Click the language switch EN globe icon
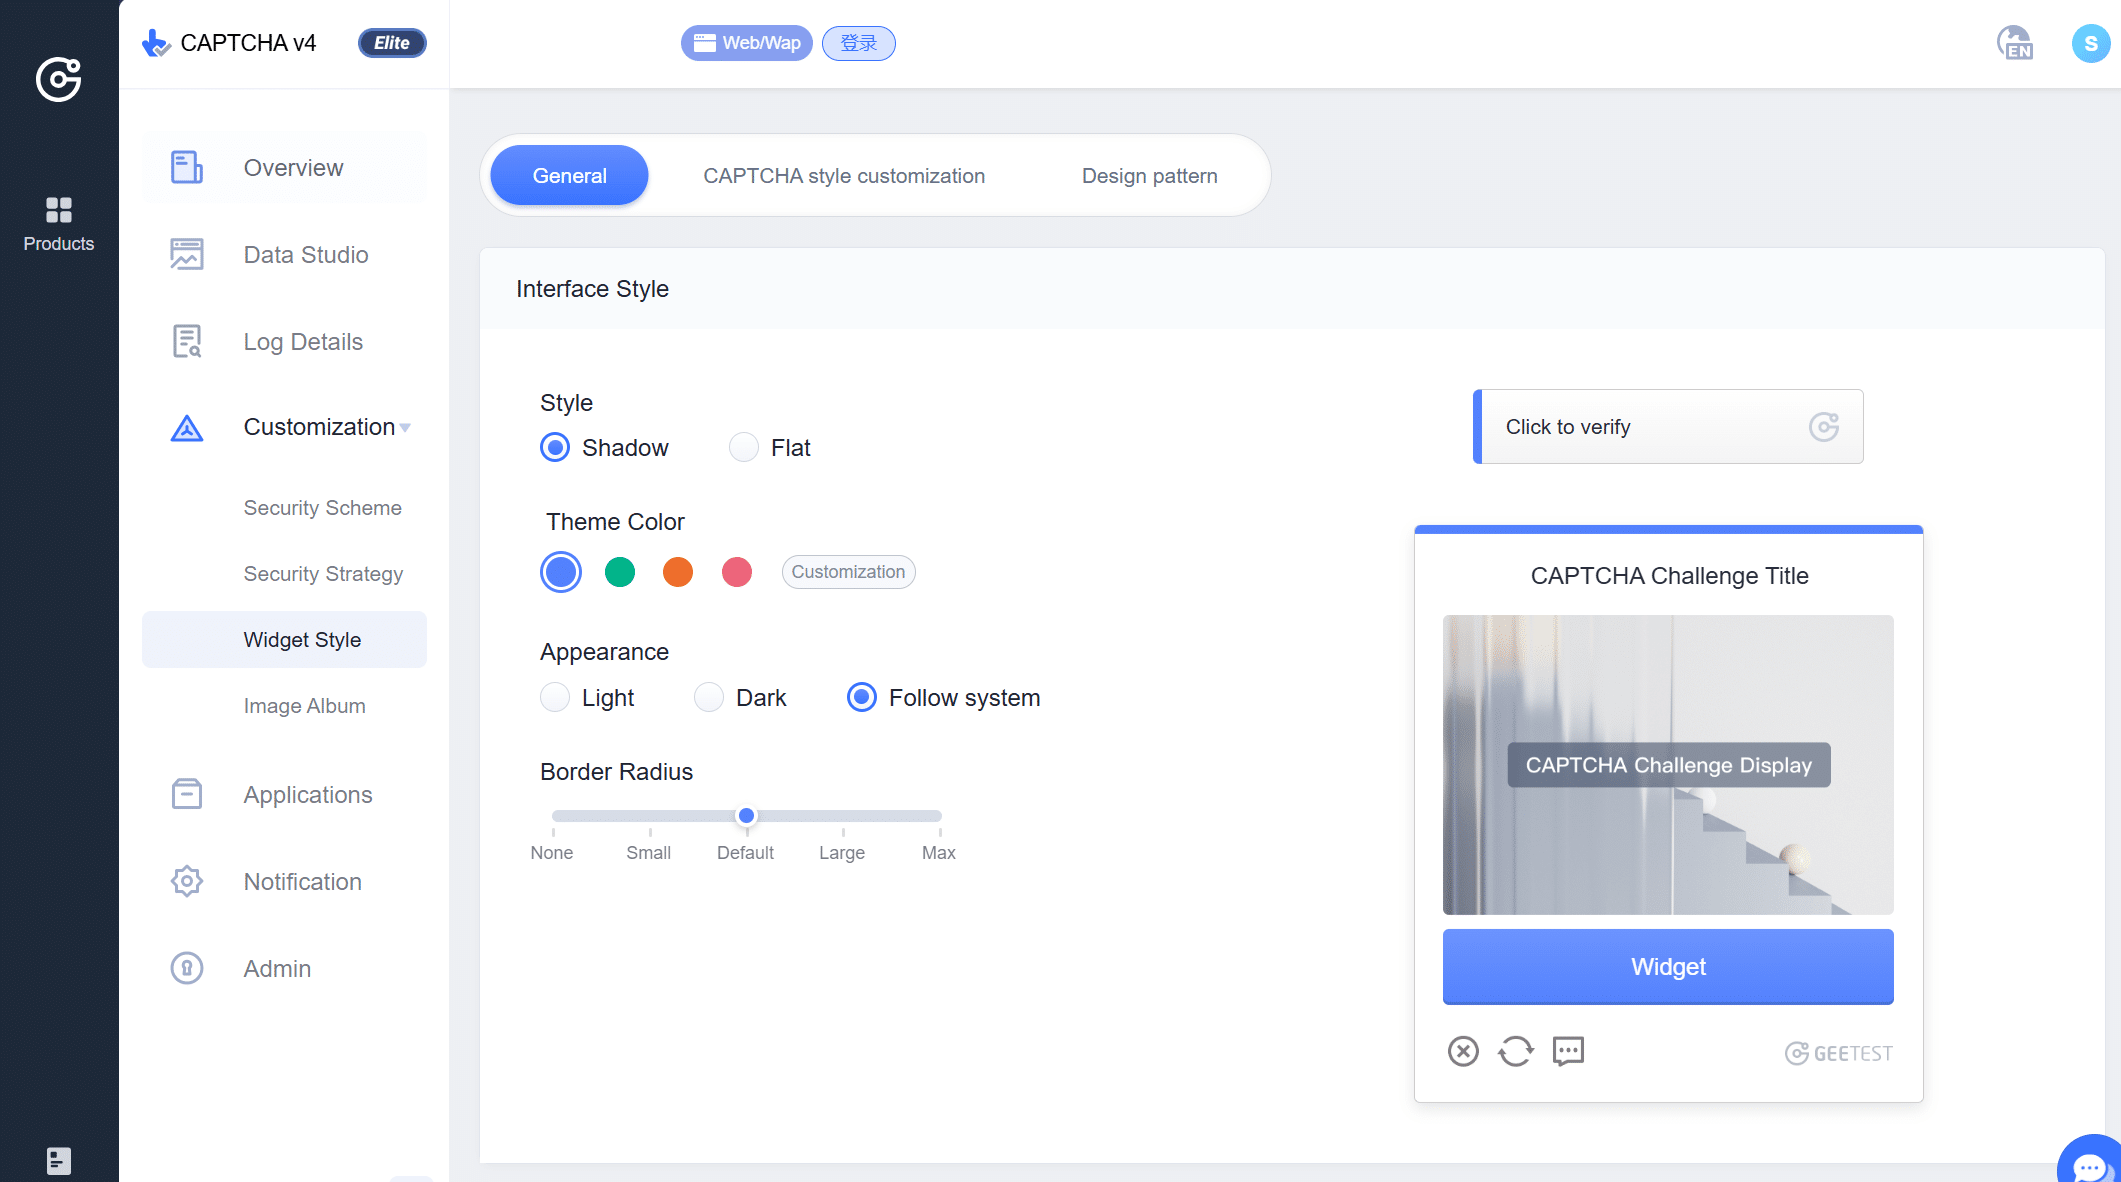Viewport: 2121px width, 1182px height. click(2014, 43)
